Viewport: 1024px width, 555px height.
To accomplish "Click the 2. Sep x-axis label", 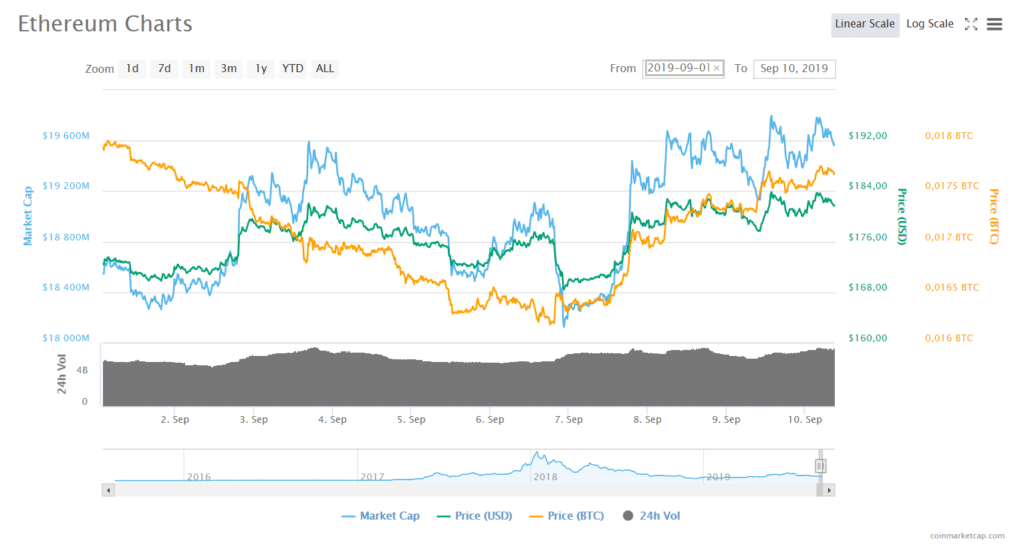I will click(x=175, y=419).
